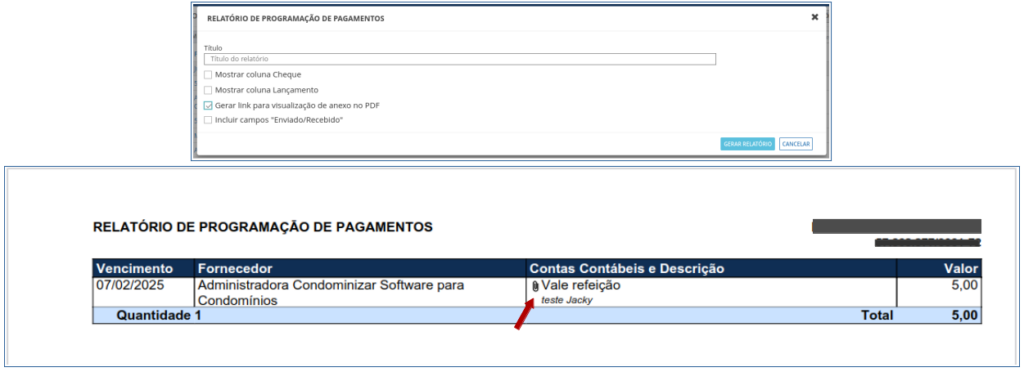The height and width of the screenshot is (372, 1024).
Task: Click the Gerar Relatório button
Action: click(x=748, y=144)
